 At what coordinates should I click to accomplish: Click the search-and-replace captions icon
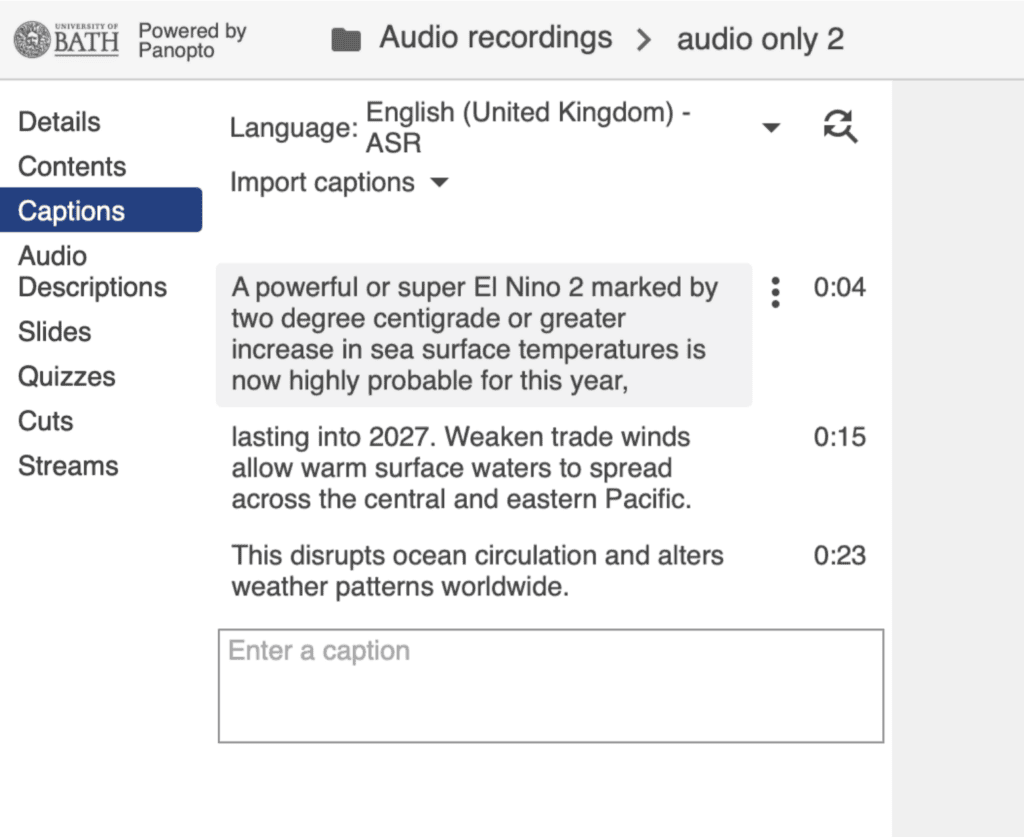840,126
